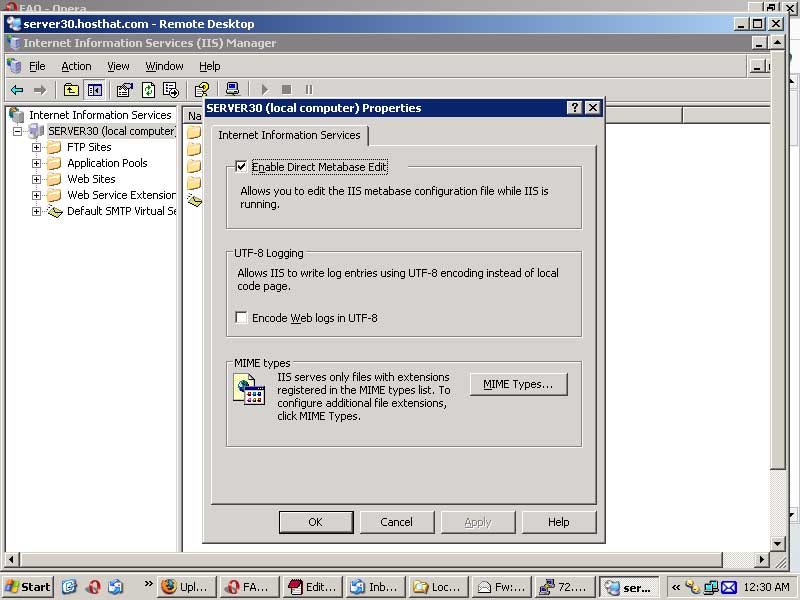Click the Opera quick launch icon
The height and width of the screenshot is (600, 800).
tap(93, 587)
